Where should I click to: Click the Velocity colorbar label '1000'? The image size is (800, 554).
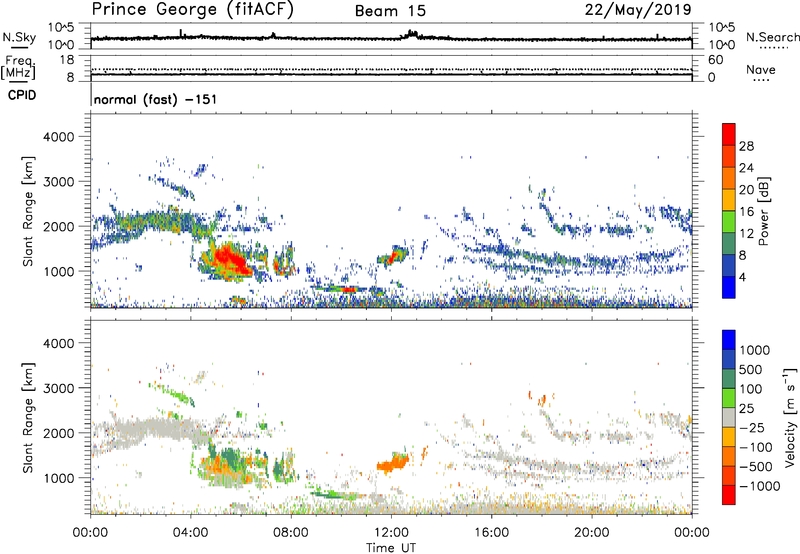point(755,350)
